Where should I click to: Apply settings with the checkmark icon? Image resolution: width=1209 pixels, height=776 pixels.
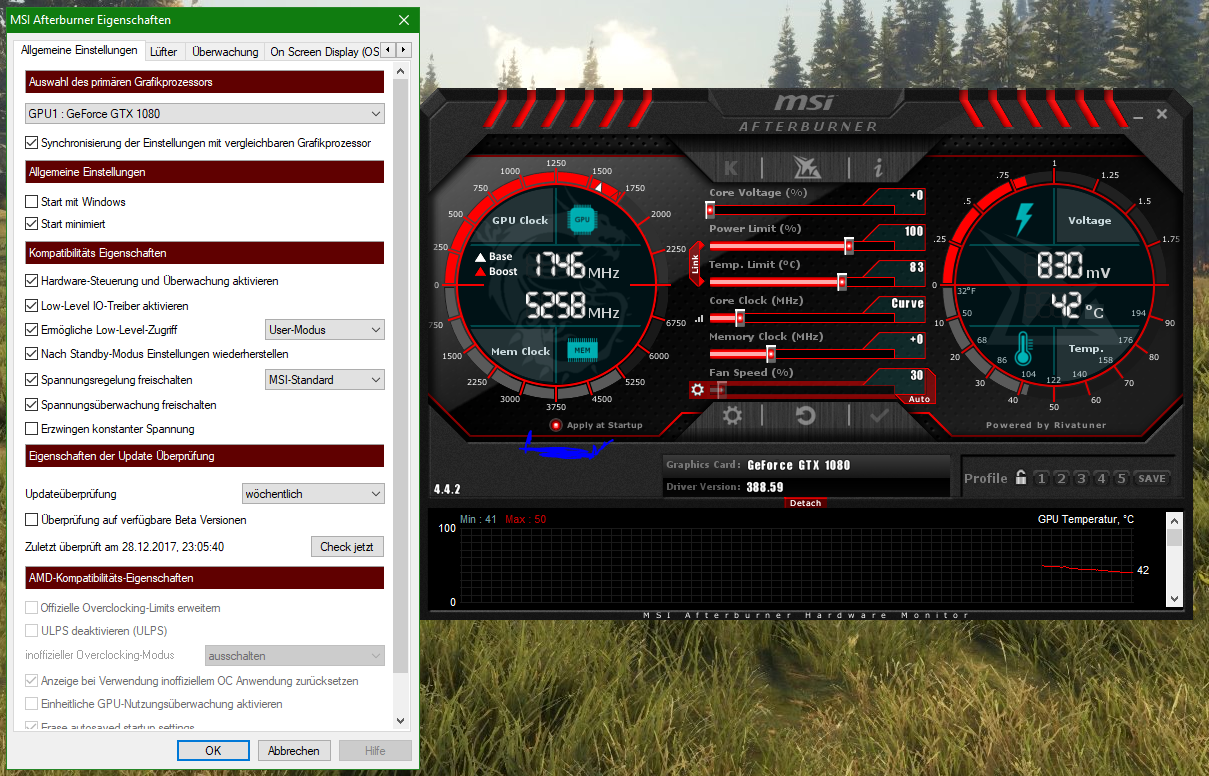pyautogui.click(x=880, y=416)
